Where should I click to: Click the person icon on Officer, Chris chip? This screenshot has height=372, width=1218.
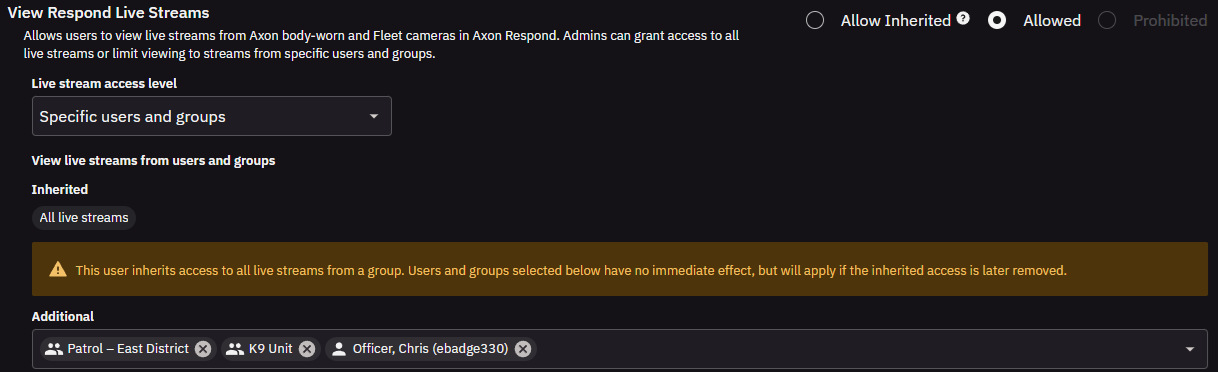[x=339, y=349]
